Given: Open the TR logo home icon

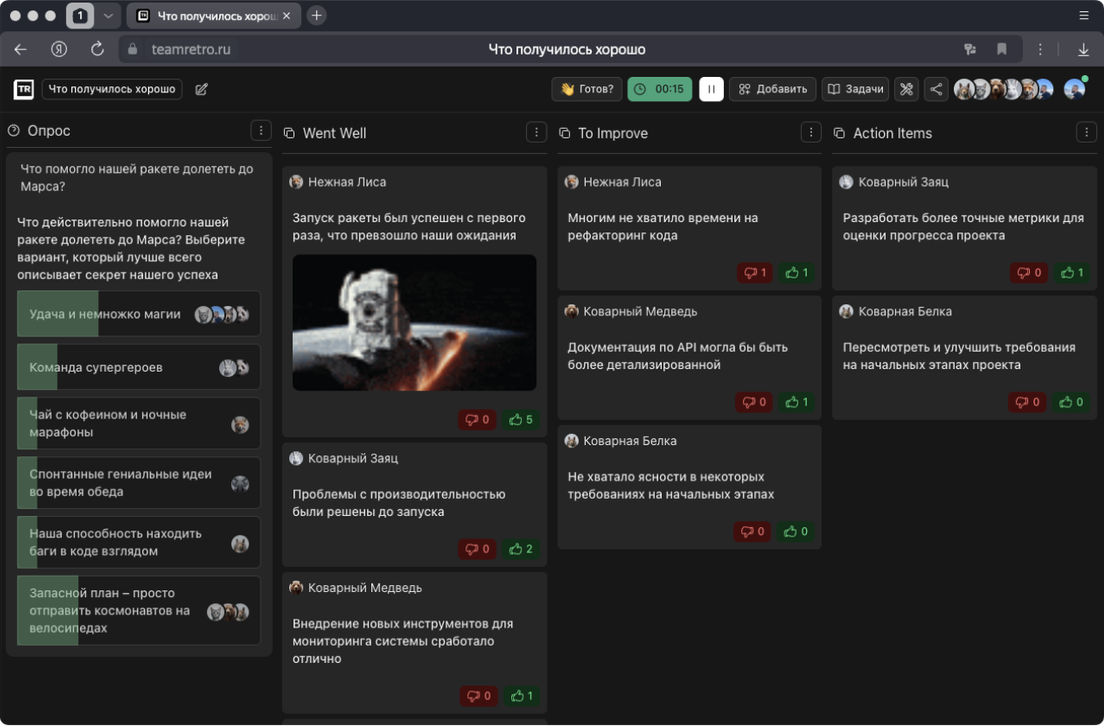Looking at the screenshot, I should coord(23,89).
